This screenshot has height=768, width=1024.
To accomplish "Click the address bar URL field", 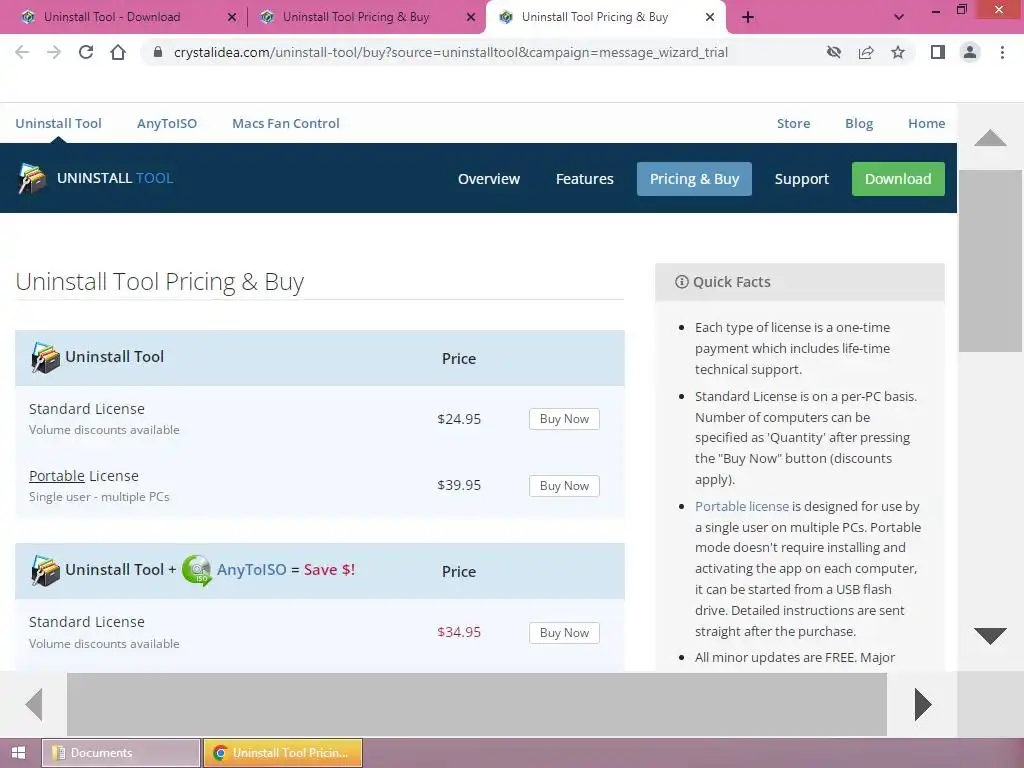I will click(x=451, y=52).
